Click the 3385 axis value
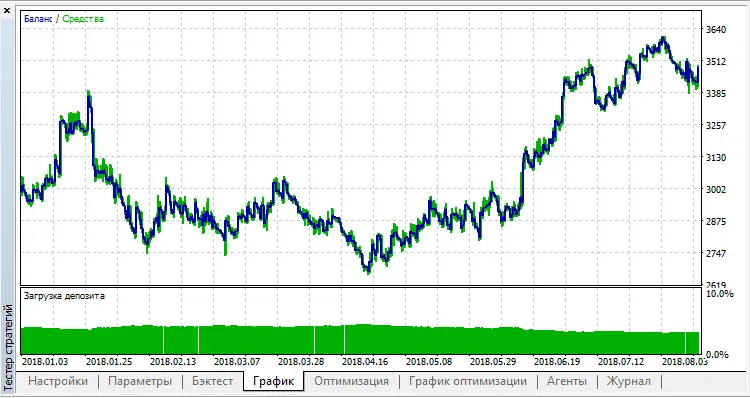 click(x=716, y=94)
